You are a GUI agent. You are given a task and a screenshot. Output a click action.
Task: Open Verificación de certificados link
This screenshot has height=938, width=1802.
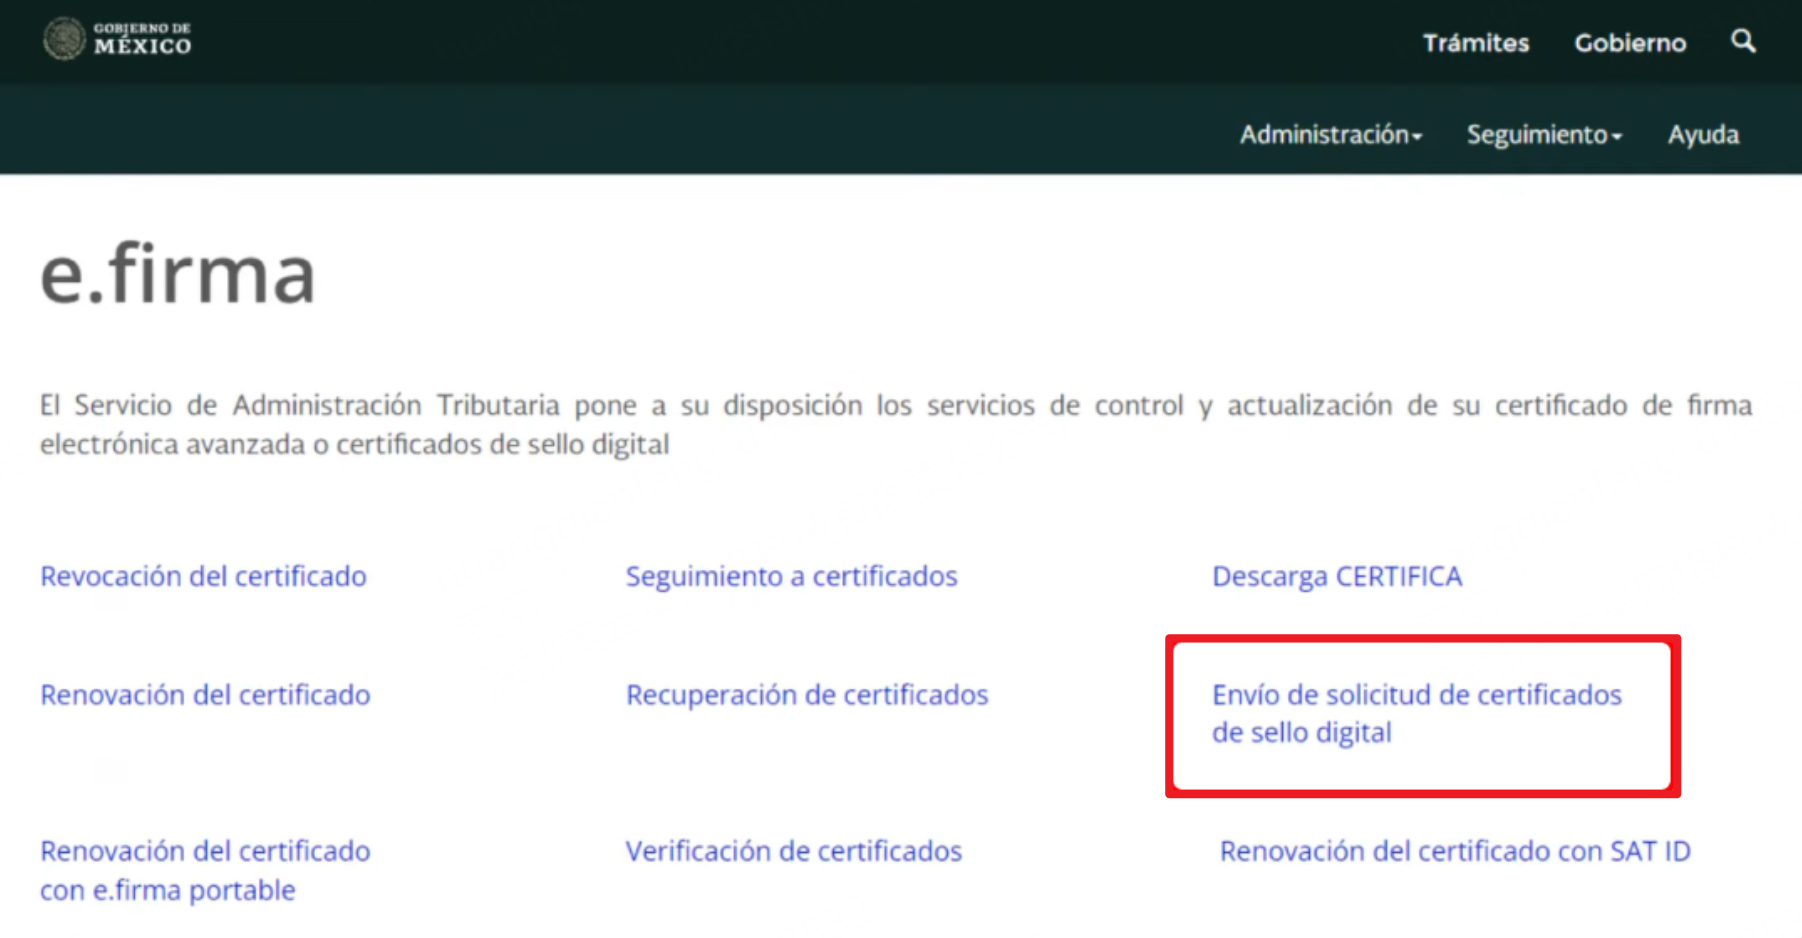(x=794, y=851)
